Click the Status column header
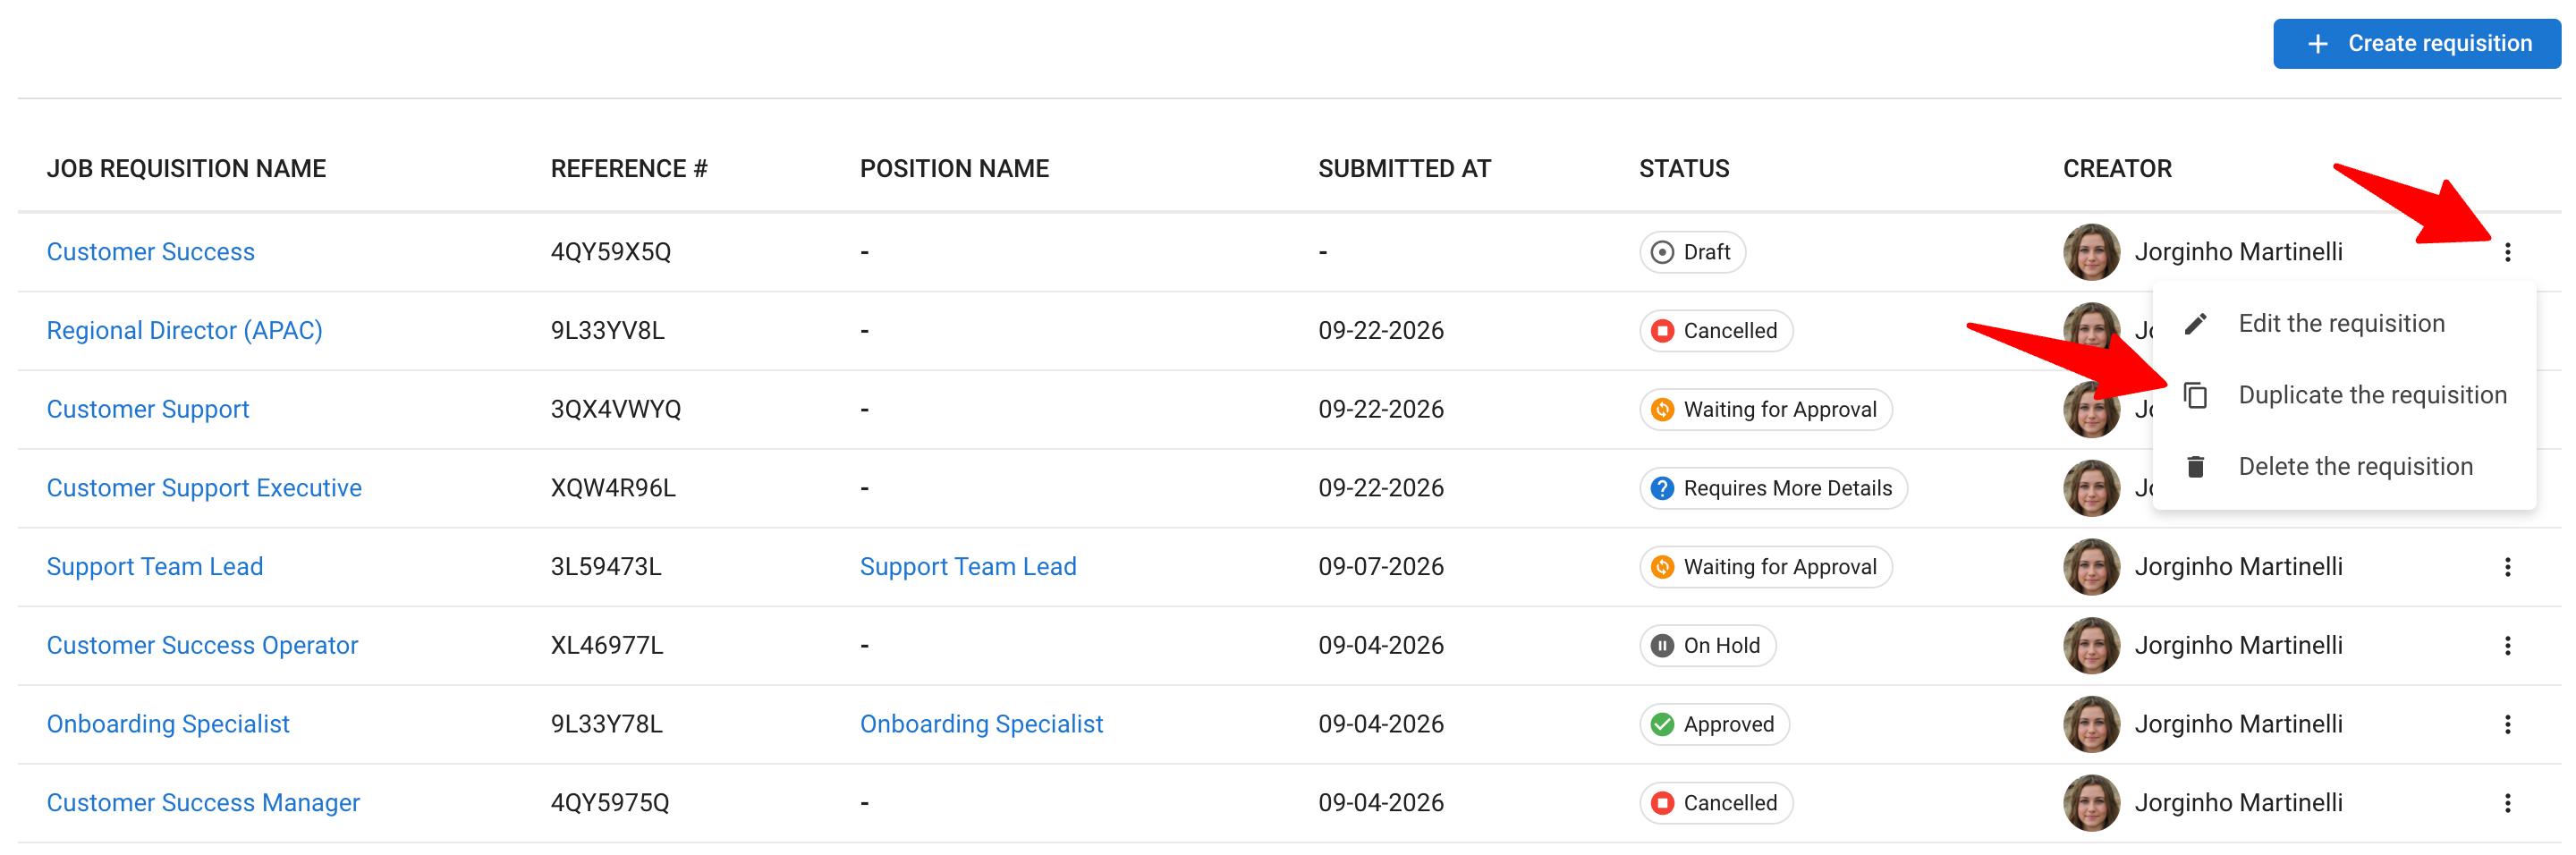 click(1684, 169)
